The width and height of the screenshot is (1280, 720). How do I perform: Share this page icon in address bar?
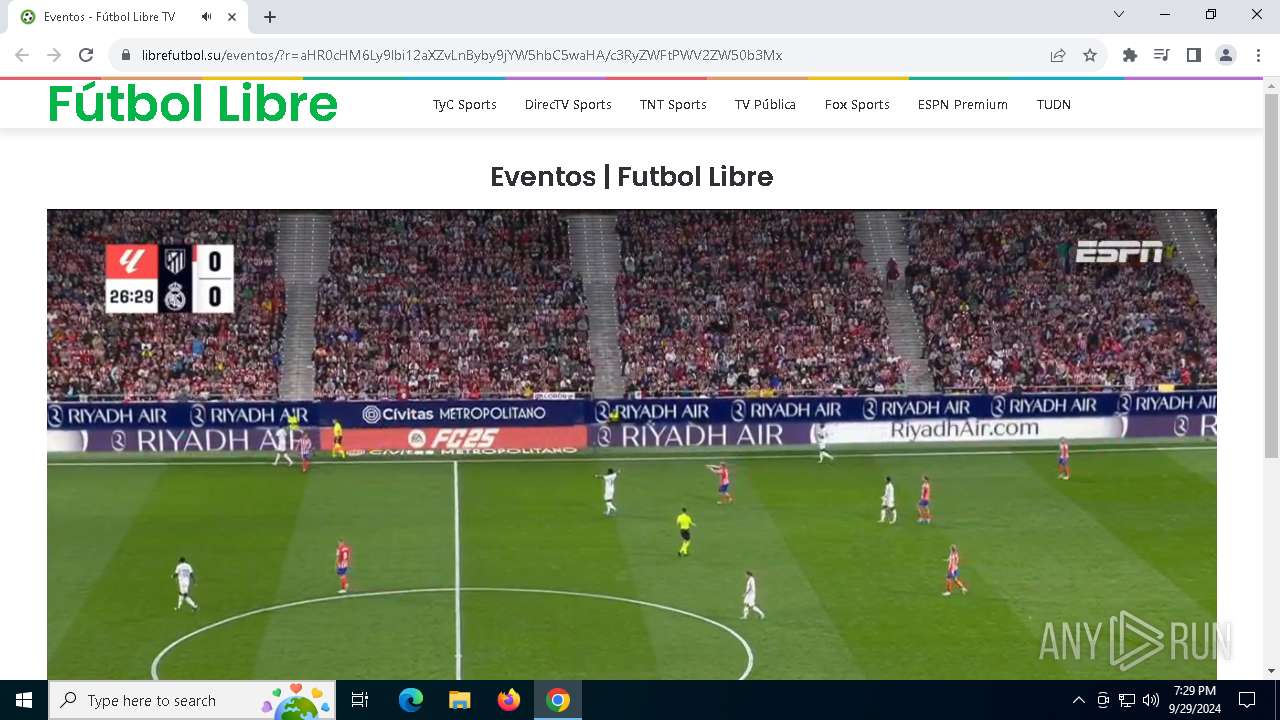1058,55
